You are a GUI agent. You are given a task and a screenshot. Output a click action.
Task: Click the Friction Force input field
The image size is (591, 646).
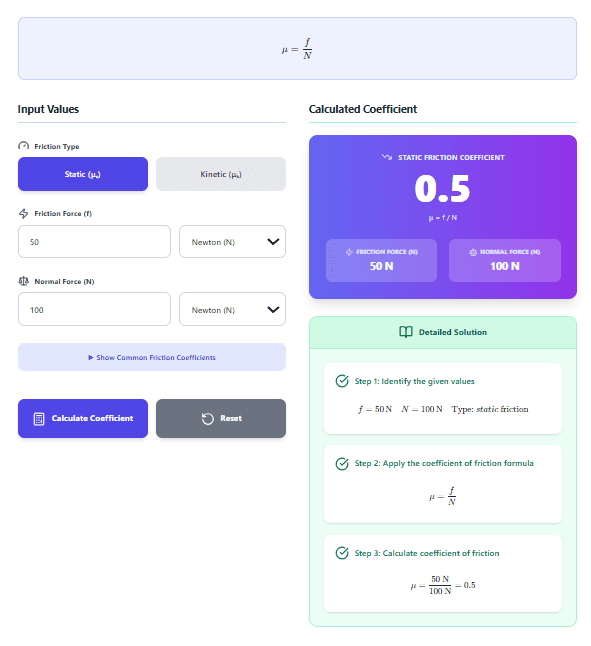[94, 241]
